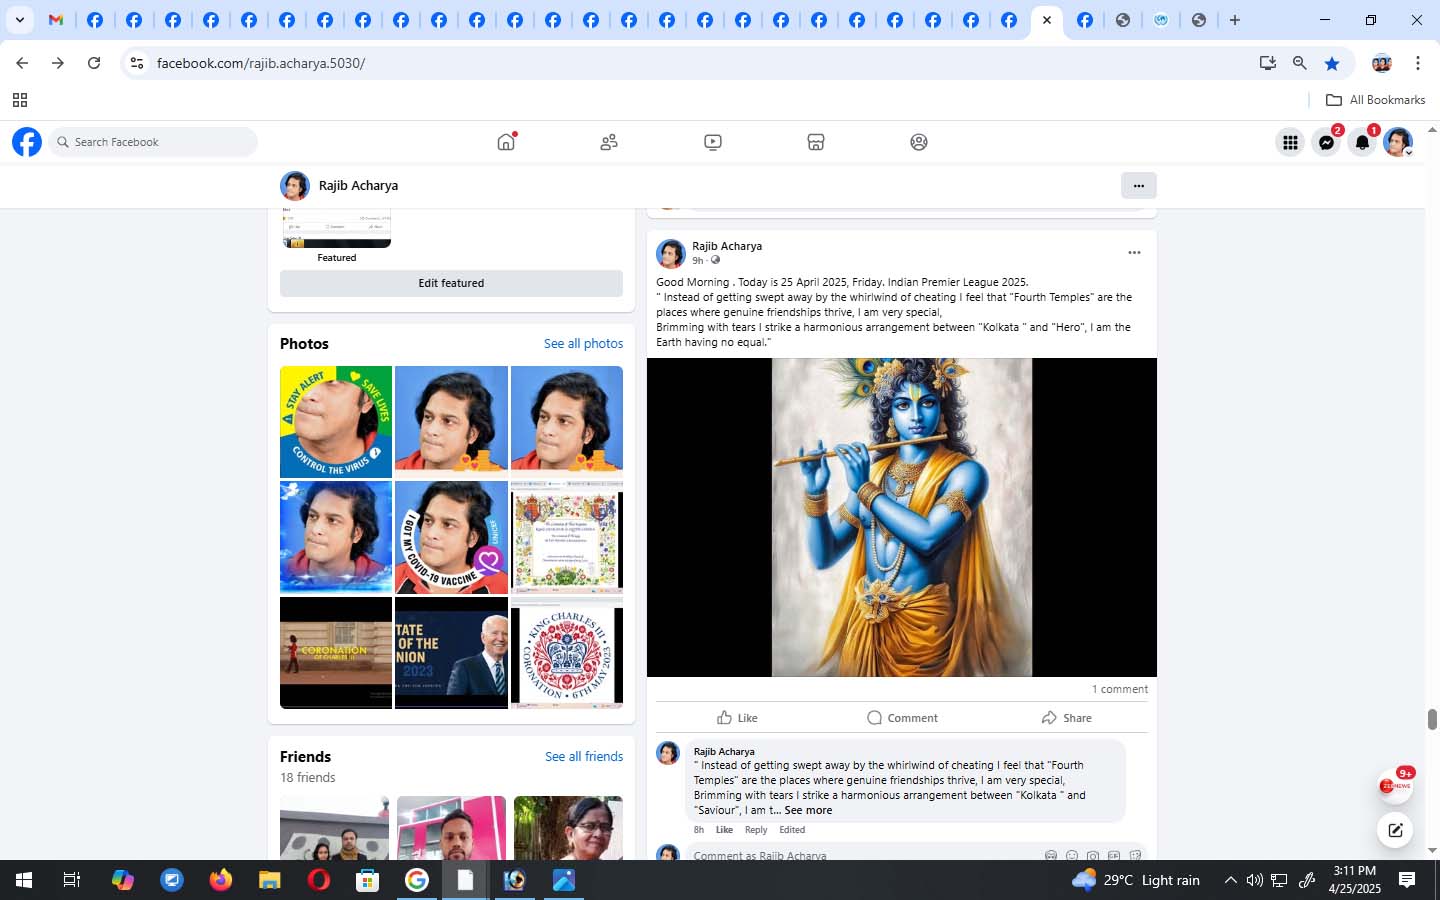The height and width of the screenshot is (900, 1440).
Task: Show hidden system tray icons
Action: 1230,880
